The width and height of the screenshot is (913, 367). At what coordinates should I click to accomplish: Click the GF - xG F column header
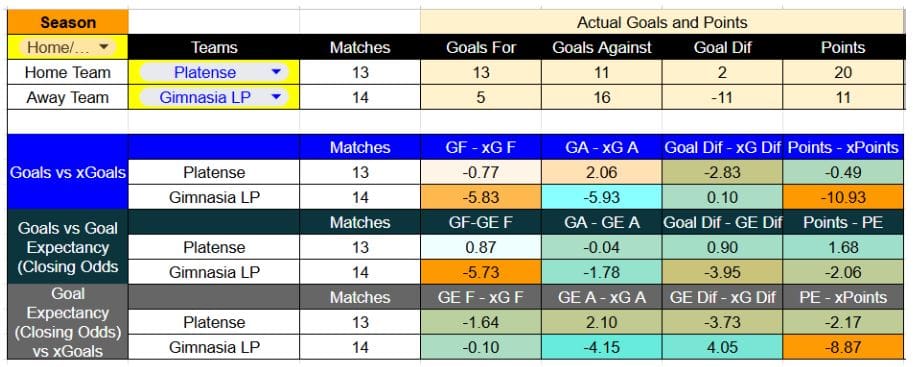(x=481, y=147)
